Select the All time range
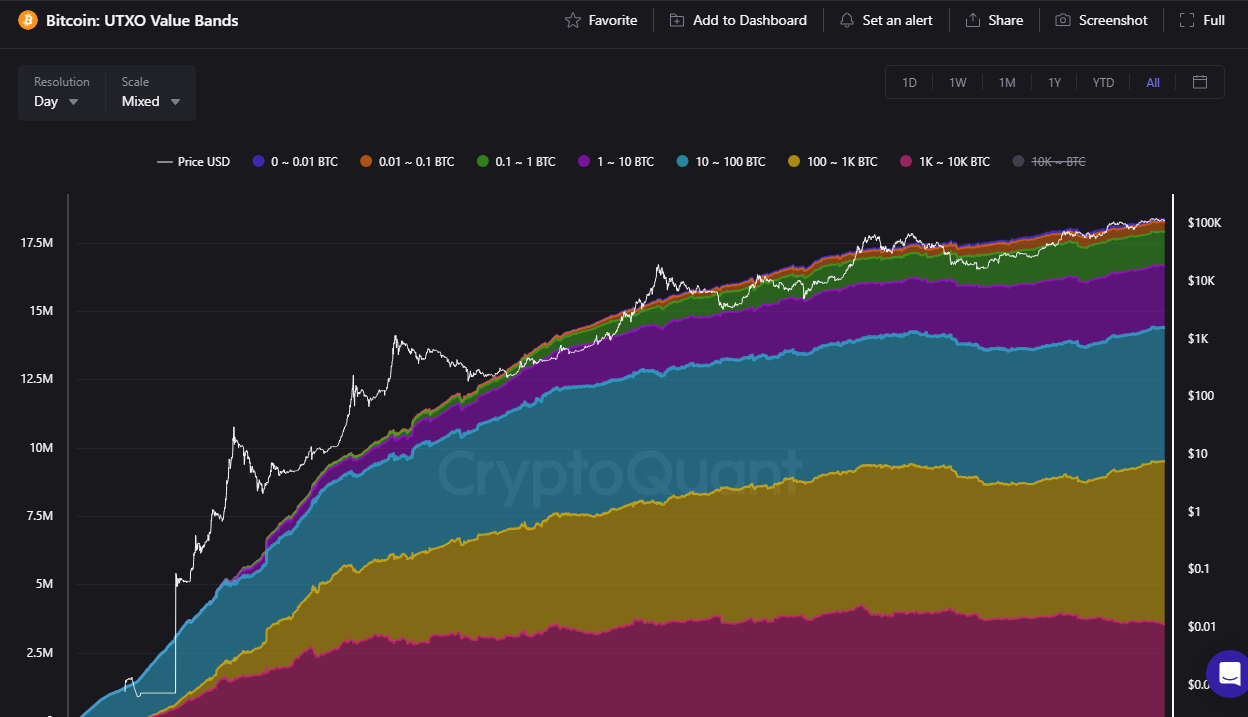 point(1153,82)
